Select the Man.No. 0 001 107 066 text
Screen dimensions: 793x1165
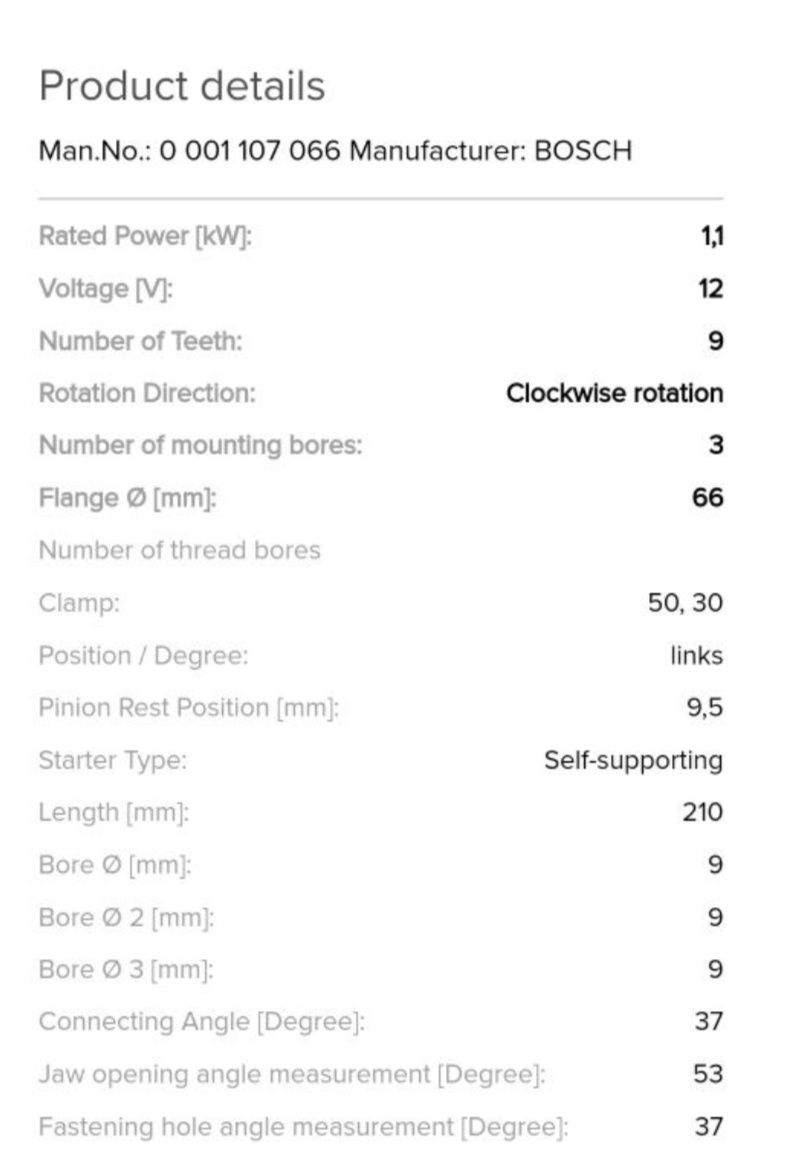point(190,151)
